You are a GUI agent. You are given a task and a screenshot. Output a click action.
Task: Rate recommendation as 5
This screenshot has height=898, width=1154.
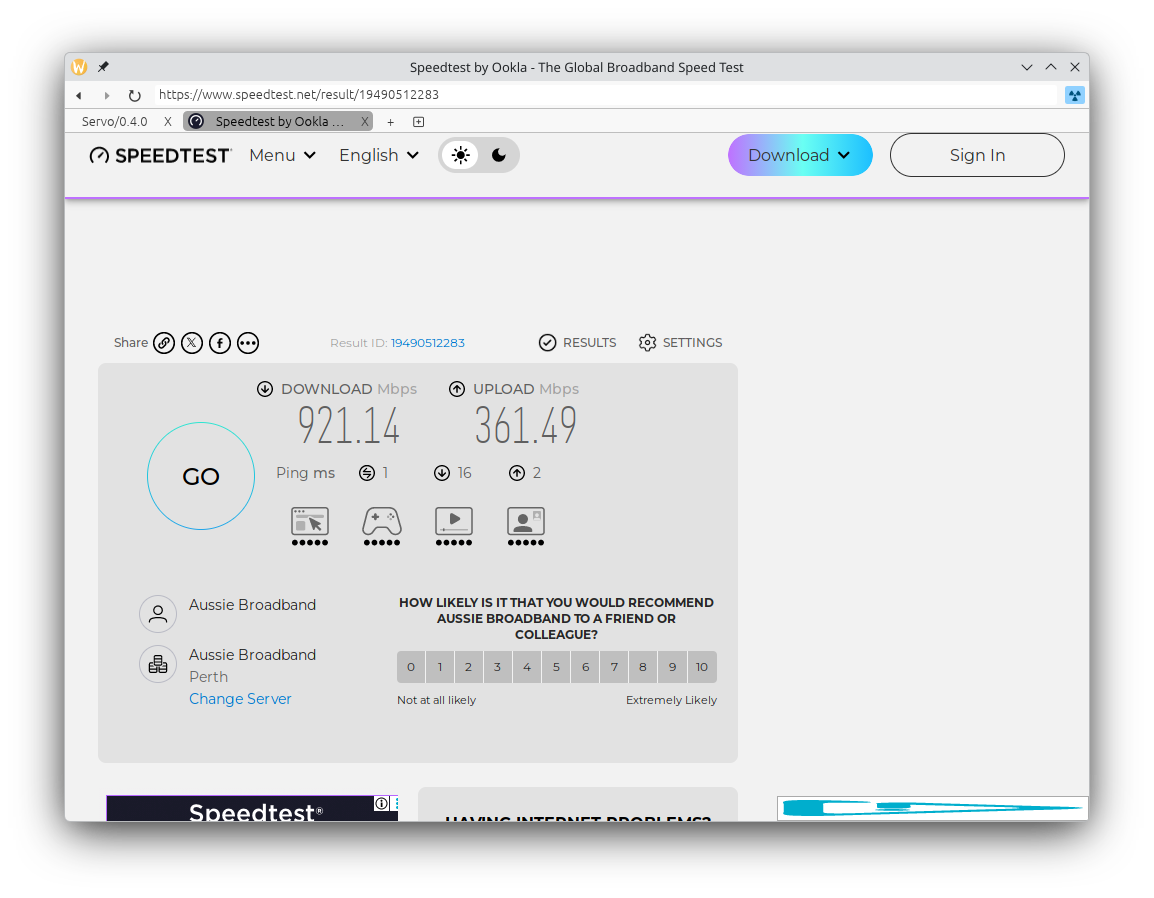tap(556, 667)
